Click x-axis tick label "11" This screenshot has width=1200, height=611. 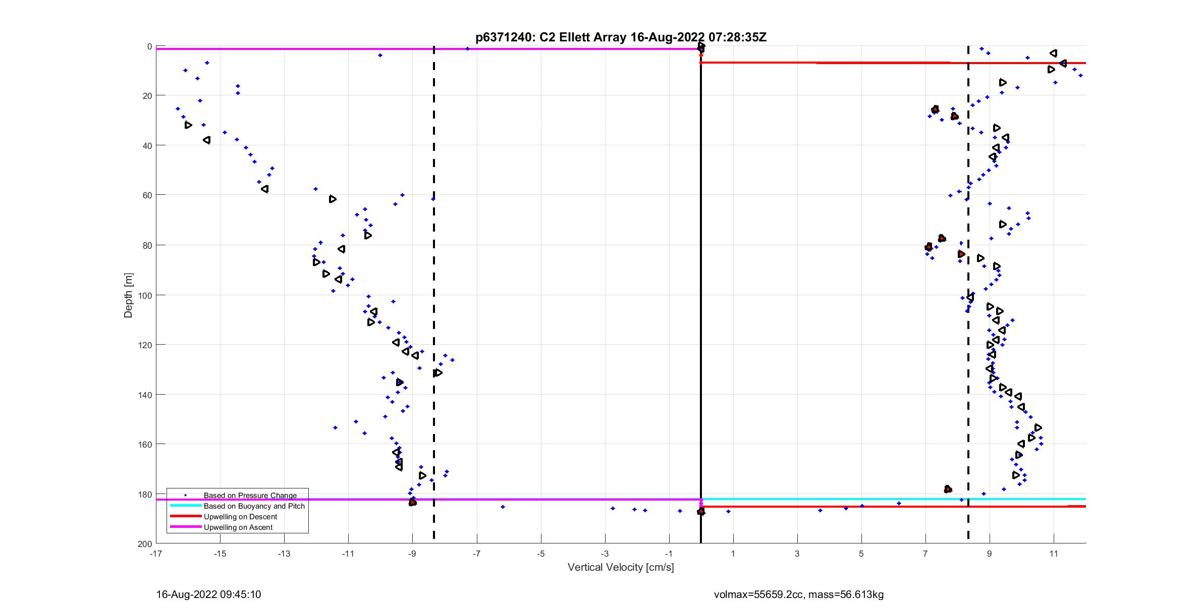click(1054, 553)
